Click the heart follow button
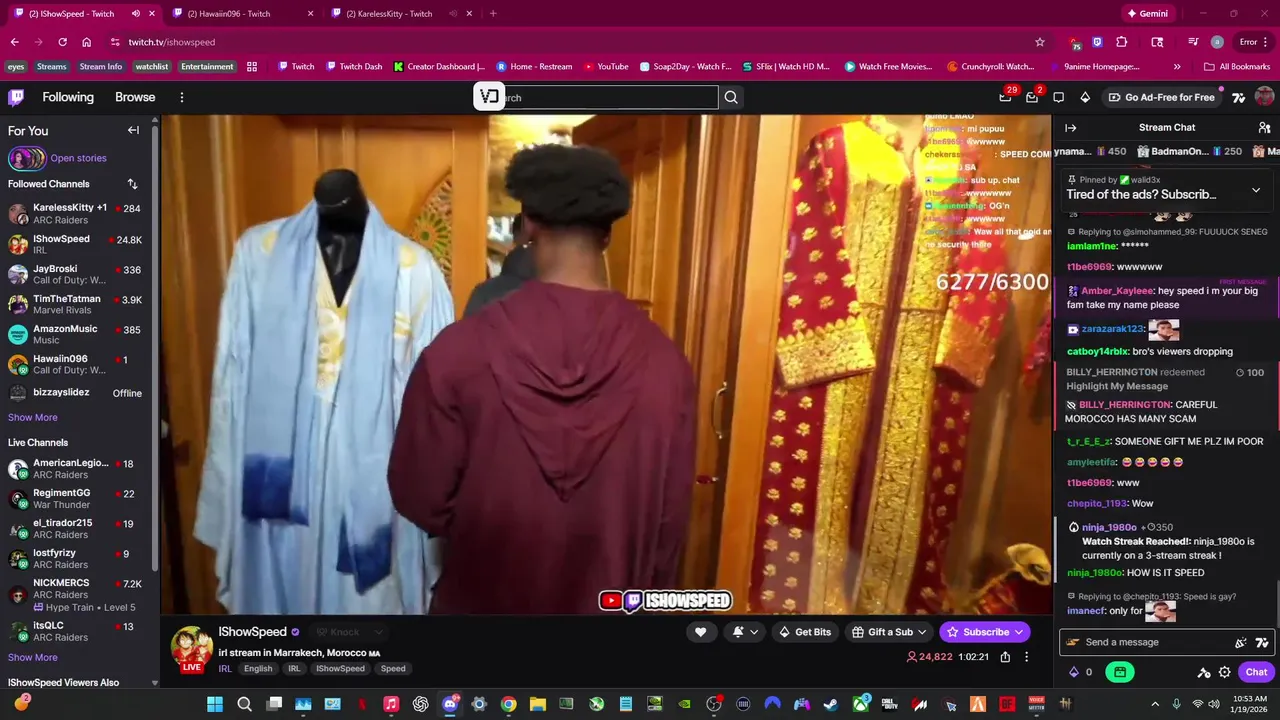Viewport: 1280px width, 720px height. coord(700,631)
